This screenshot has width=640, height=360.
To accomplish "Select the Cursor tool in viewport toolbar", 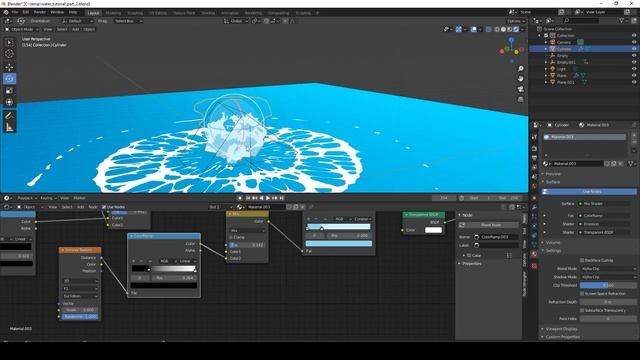I will point(9,53).
